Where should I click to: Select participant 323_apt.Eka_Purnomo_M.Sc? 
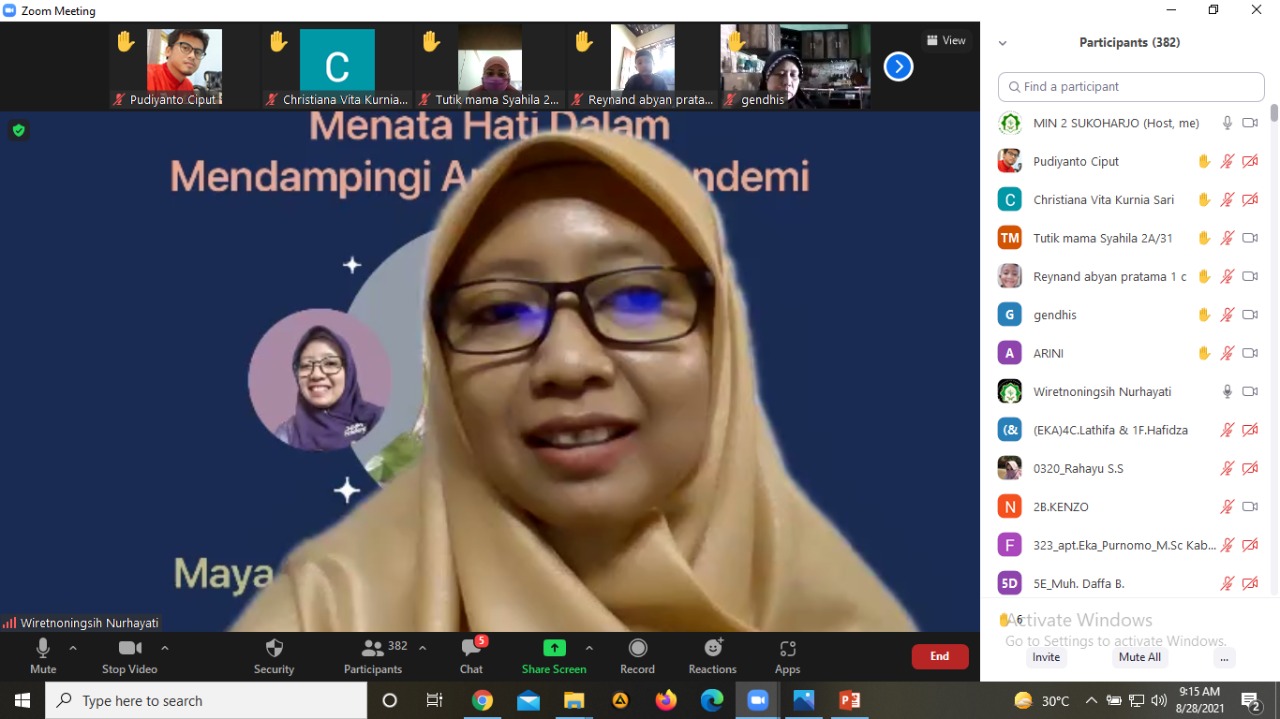point(1132,545)
